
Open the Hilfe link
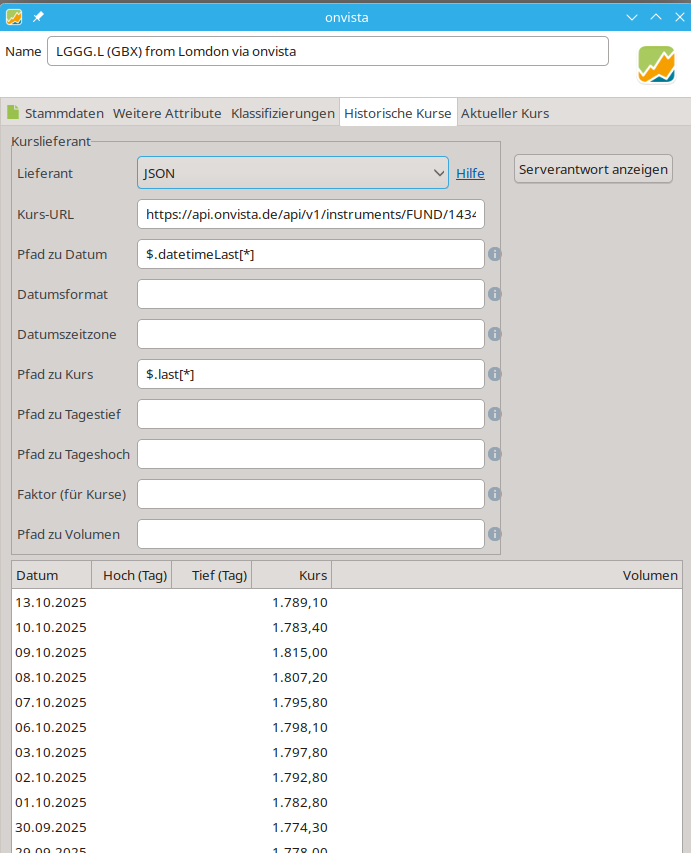click(x=470, y=174)
